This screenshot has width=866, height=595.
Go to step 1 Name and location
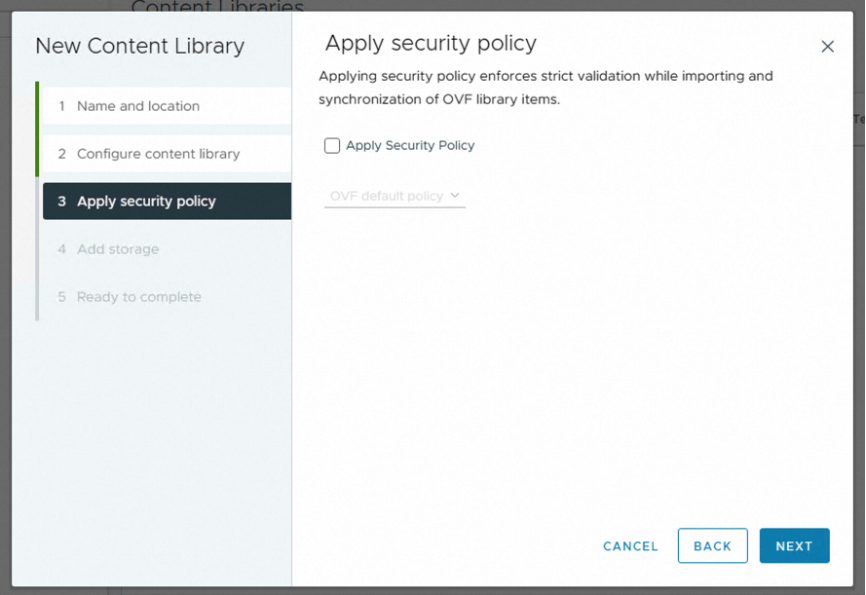[x=138, y=106]
